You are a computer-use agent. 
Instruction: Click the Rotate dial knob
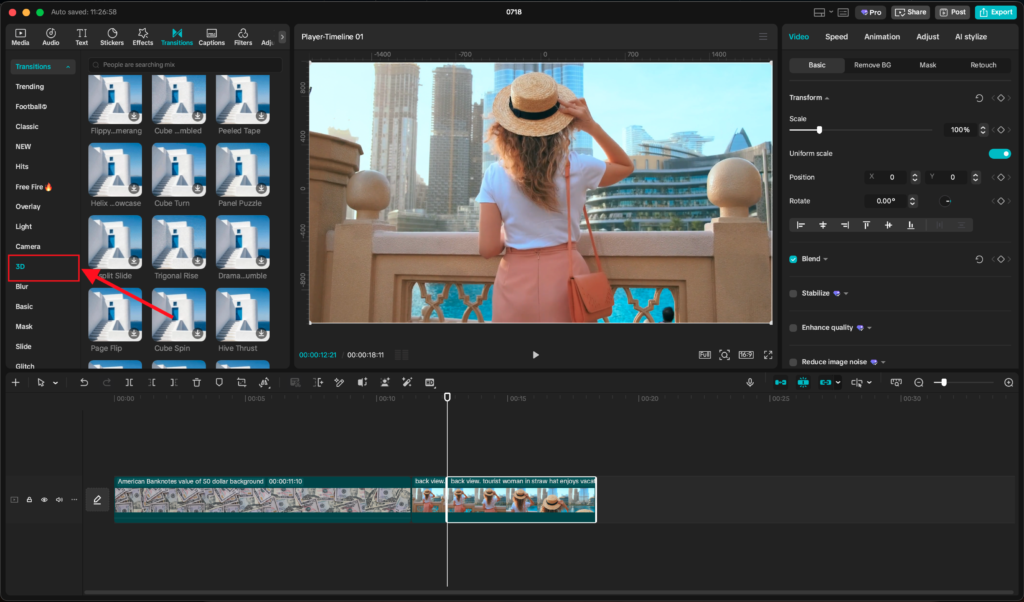point(945,201)
